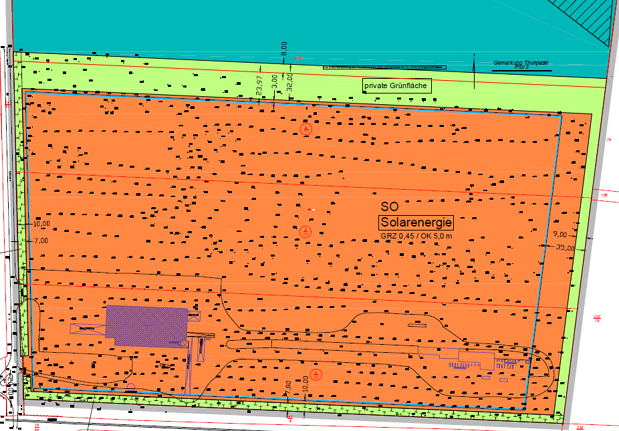Click the 10,00 dimension label on left edge
Image resolution: width=619 pixels, height=431 pixels.
click(x=41, y=225)
